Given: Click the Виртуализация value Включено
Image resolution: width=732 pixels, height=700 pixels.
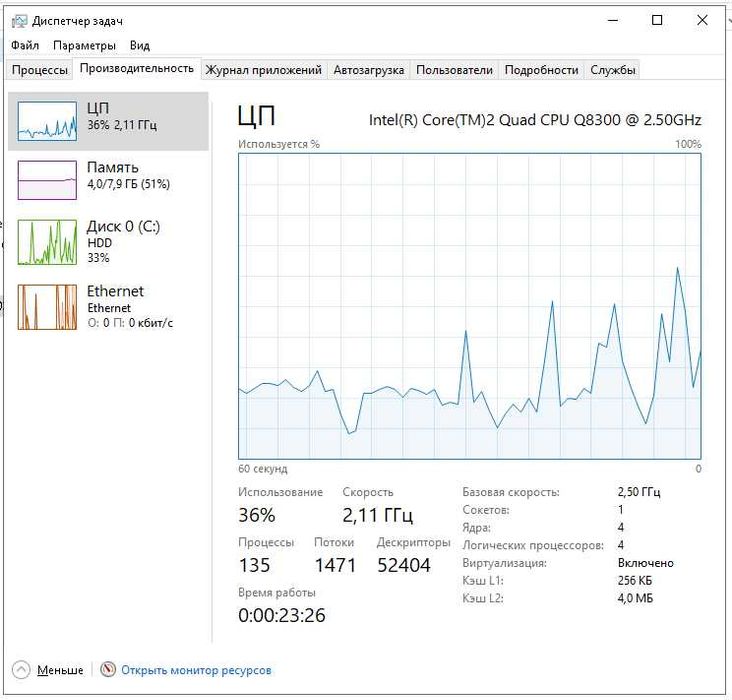Looking at the screenshot, I should (x=646, y=563).
